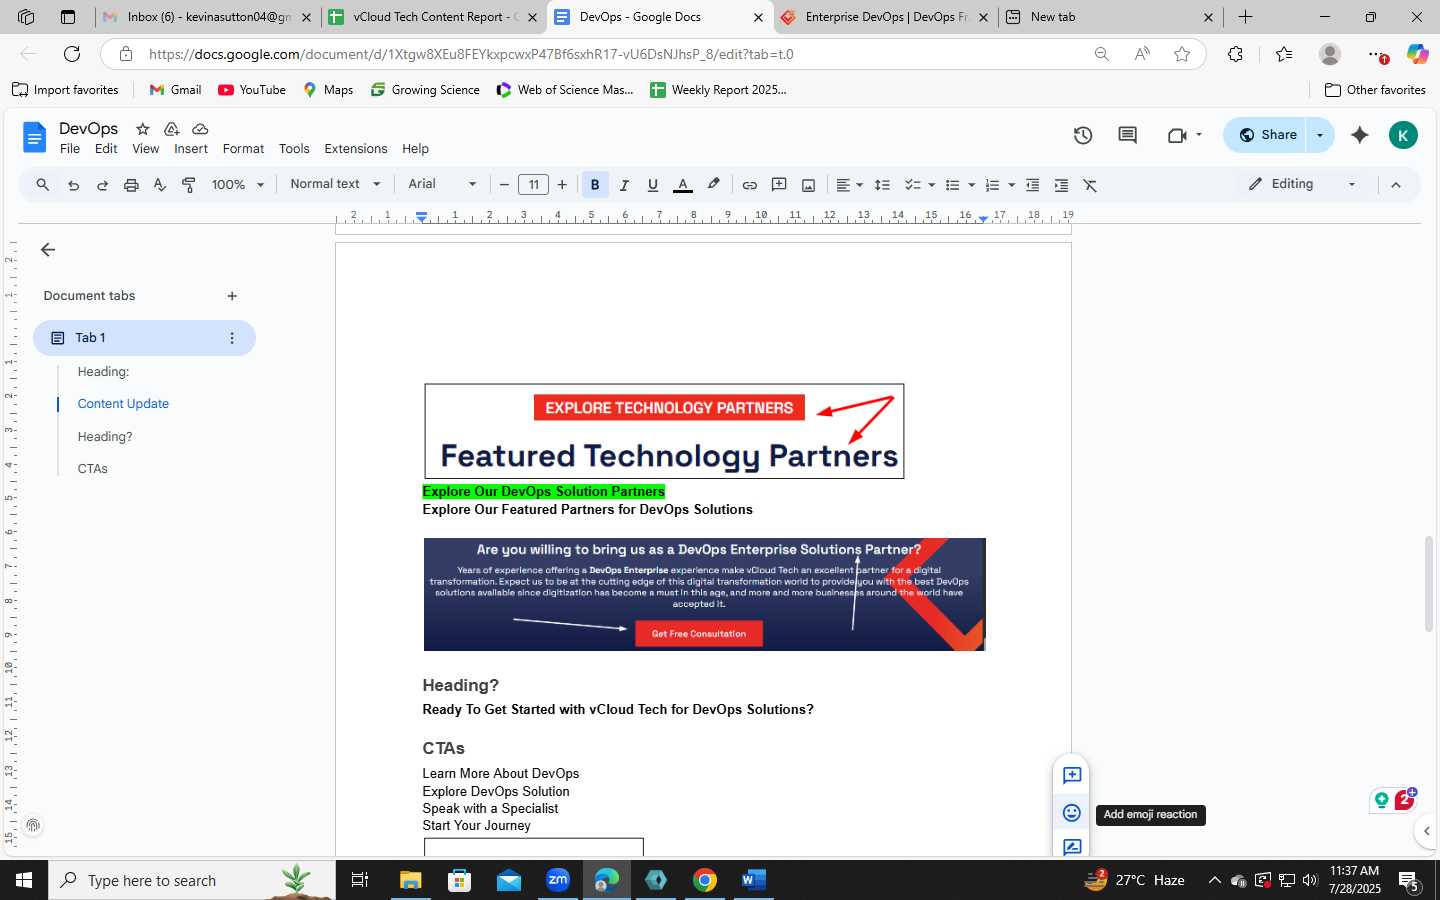Decrease the font size
The height and width of the screenshot is (900, 1440).
click(x=504, y=185)
